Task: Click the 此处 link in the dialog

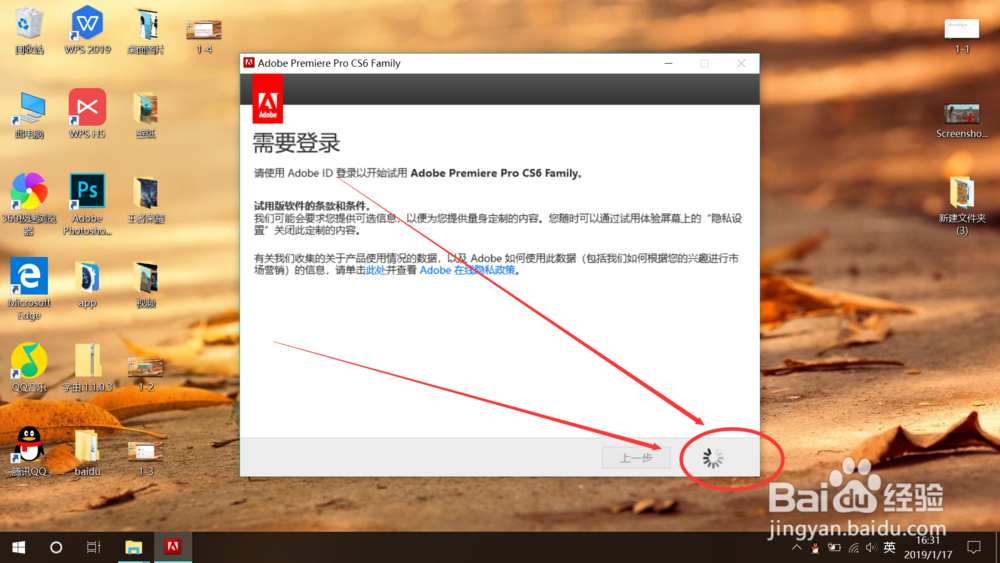Action: coord(376,270)
